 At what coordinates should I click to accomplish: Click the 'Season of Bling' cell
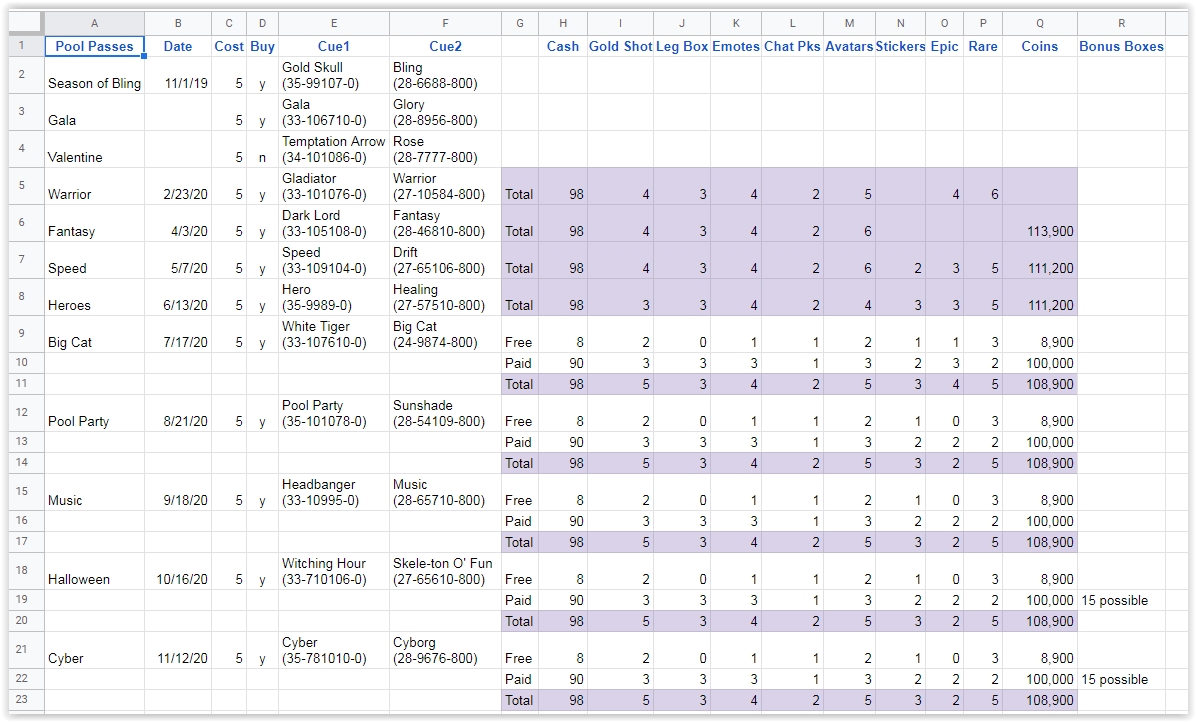pos(94,75)
